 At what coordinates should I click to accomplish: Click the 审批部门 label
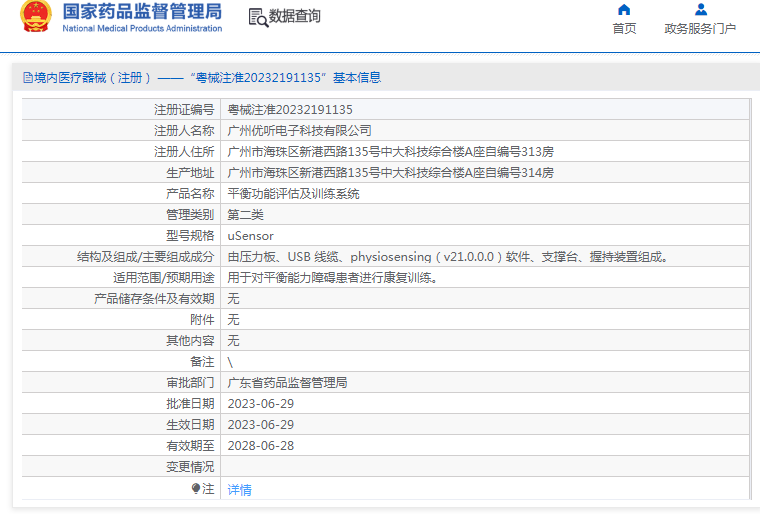pos(190,383)
